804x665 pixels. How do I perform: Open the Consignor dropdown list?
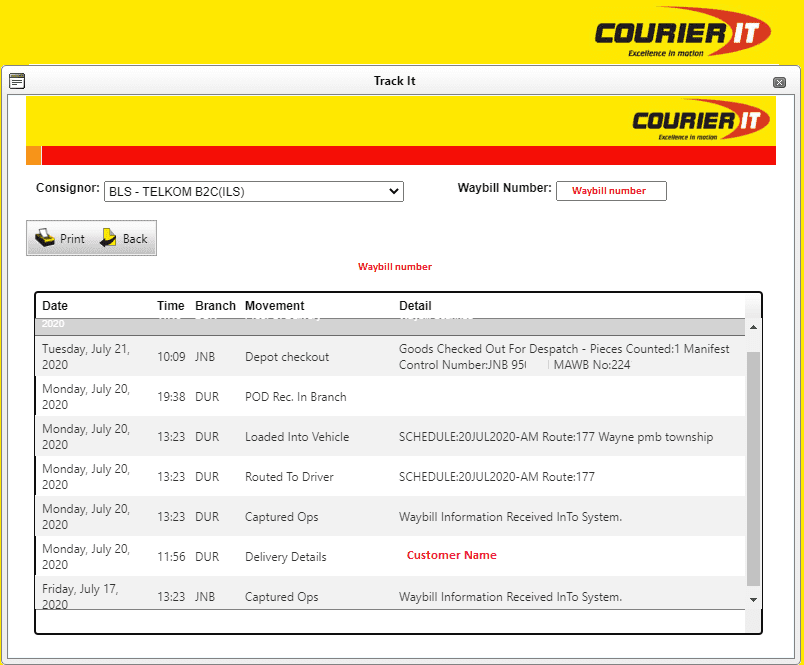click(254, 192)
